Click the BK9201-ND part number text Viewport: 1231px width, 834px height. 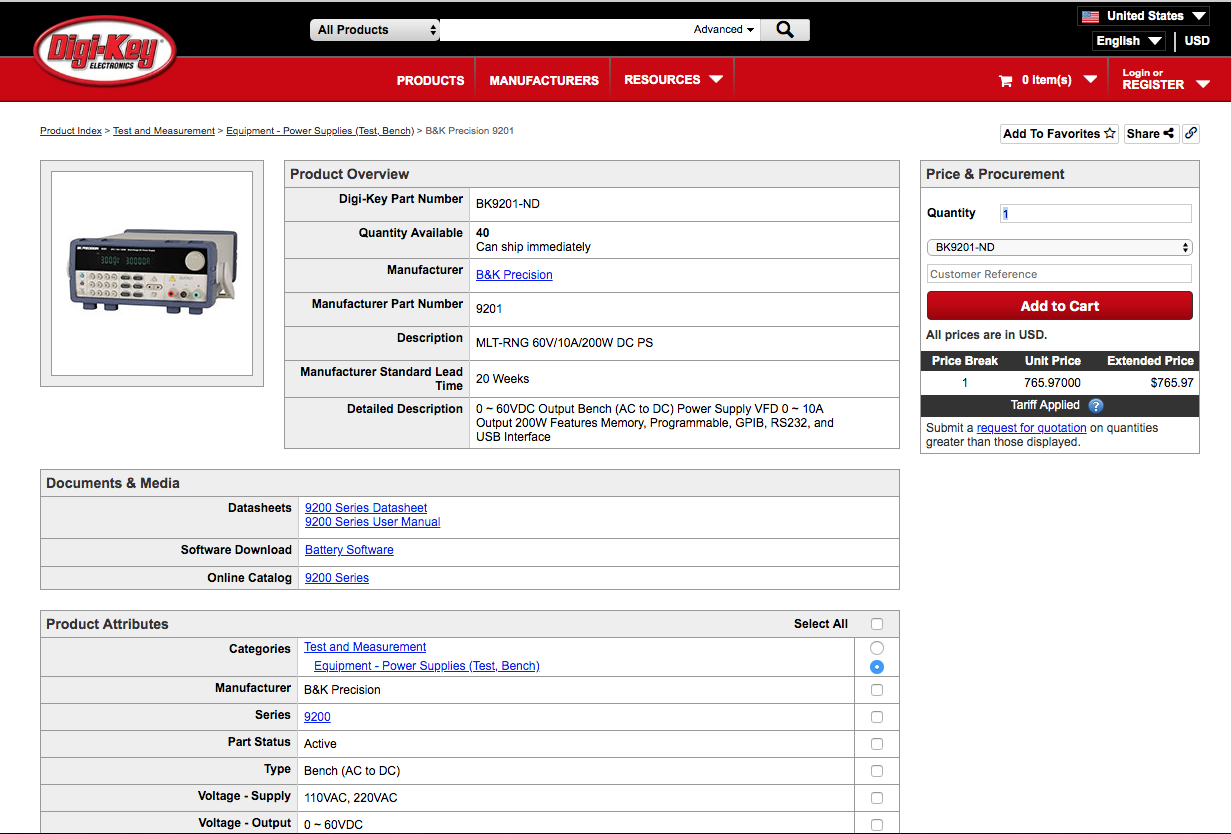click(508, 204)
